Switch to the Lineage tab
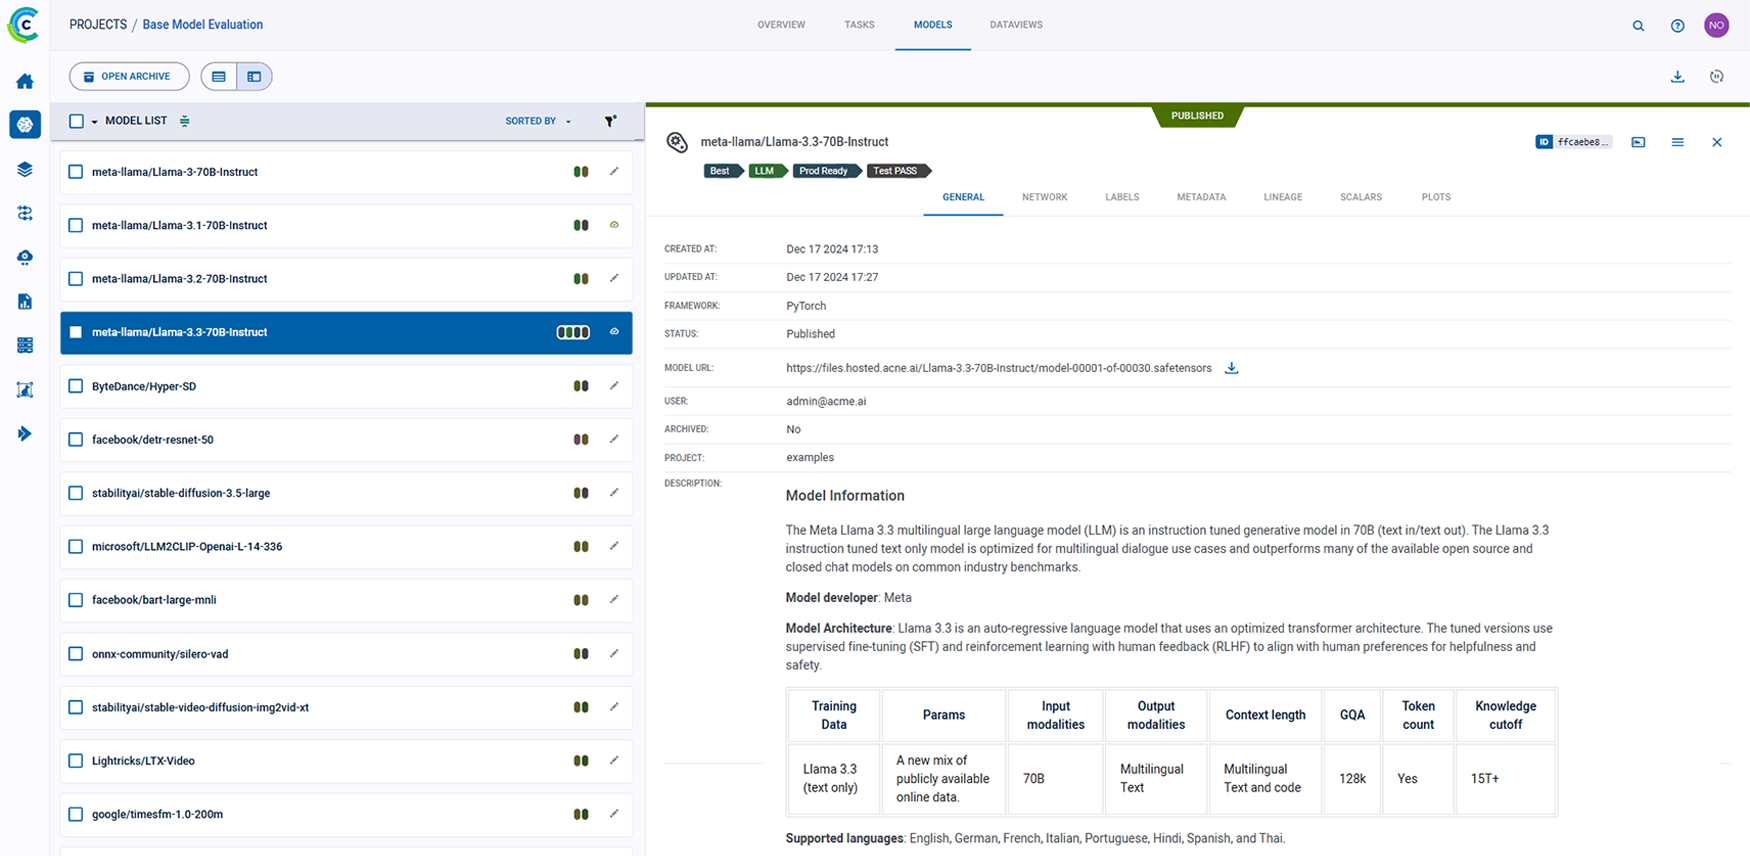This screenshot has width=1750, height=856. point(1282,197)
